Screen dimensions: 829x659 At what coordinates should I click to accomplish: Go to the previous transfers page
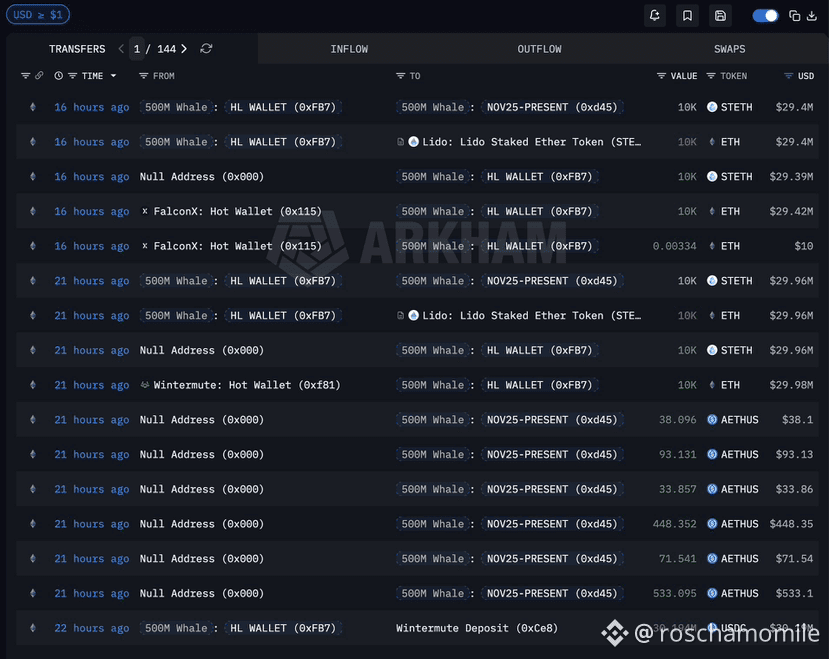121,49
